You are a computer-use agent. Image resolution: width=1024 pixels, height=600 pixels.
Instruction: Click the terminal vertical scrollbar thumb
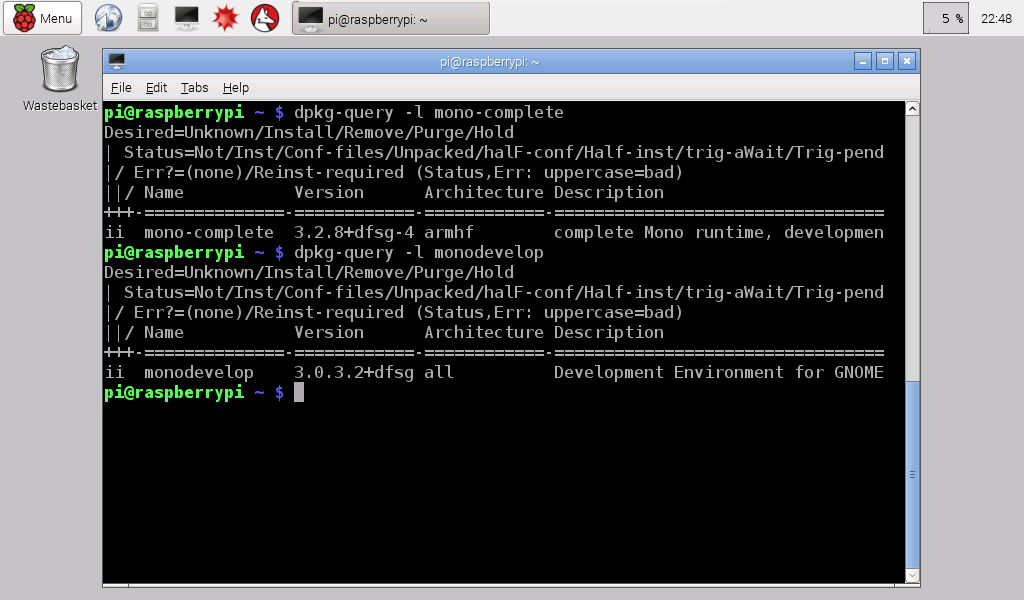pos(912,474)
